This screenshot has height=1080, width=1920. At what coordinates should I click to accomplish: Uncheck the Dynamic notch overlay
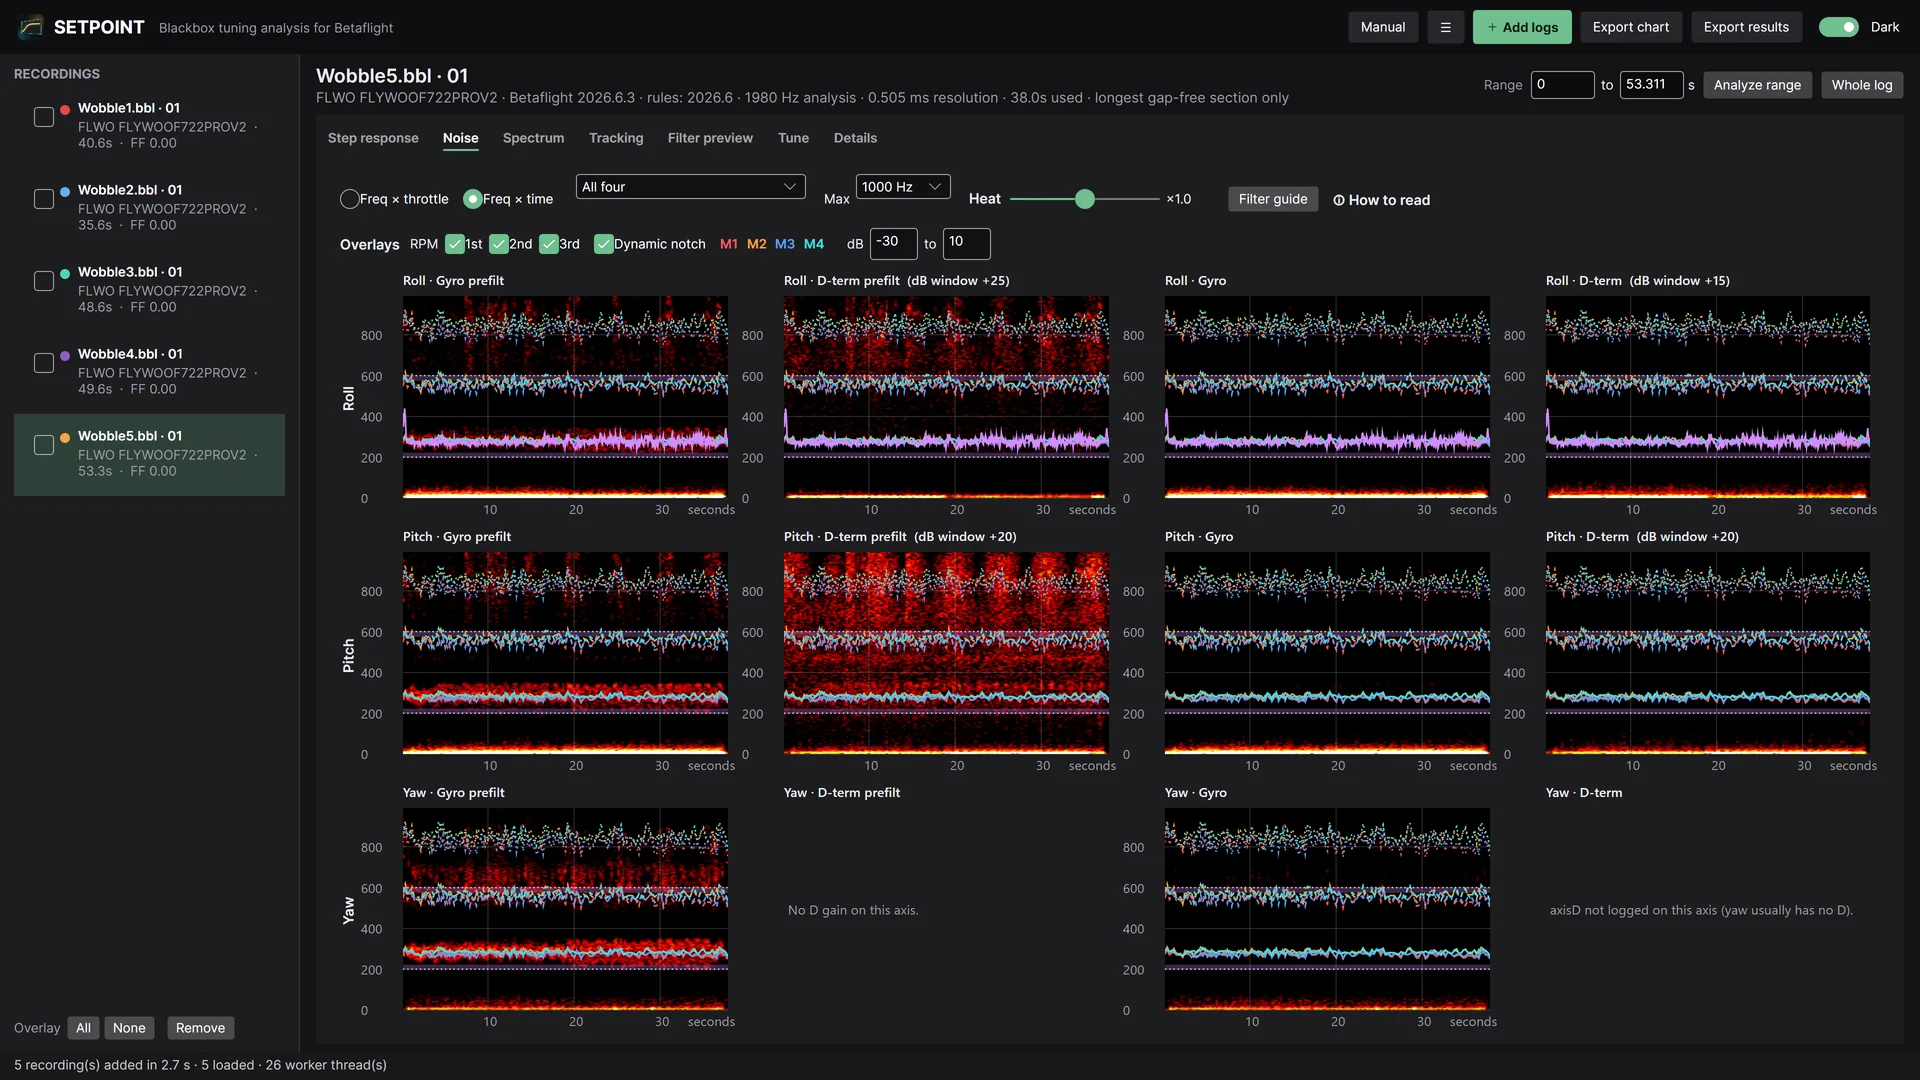point(604,244)
